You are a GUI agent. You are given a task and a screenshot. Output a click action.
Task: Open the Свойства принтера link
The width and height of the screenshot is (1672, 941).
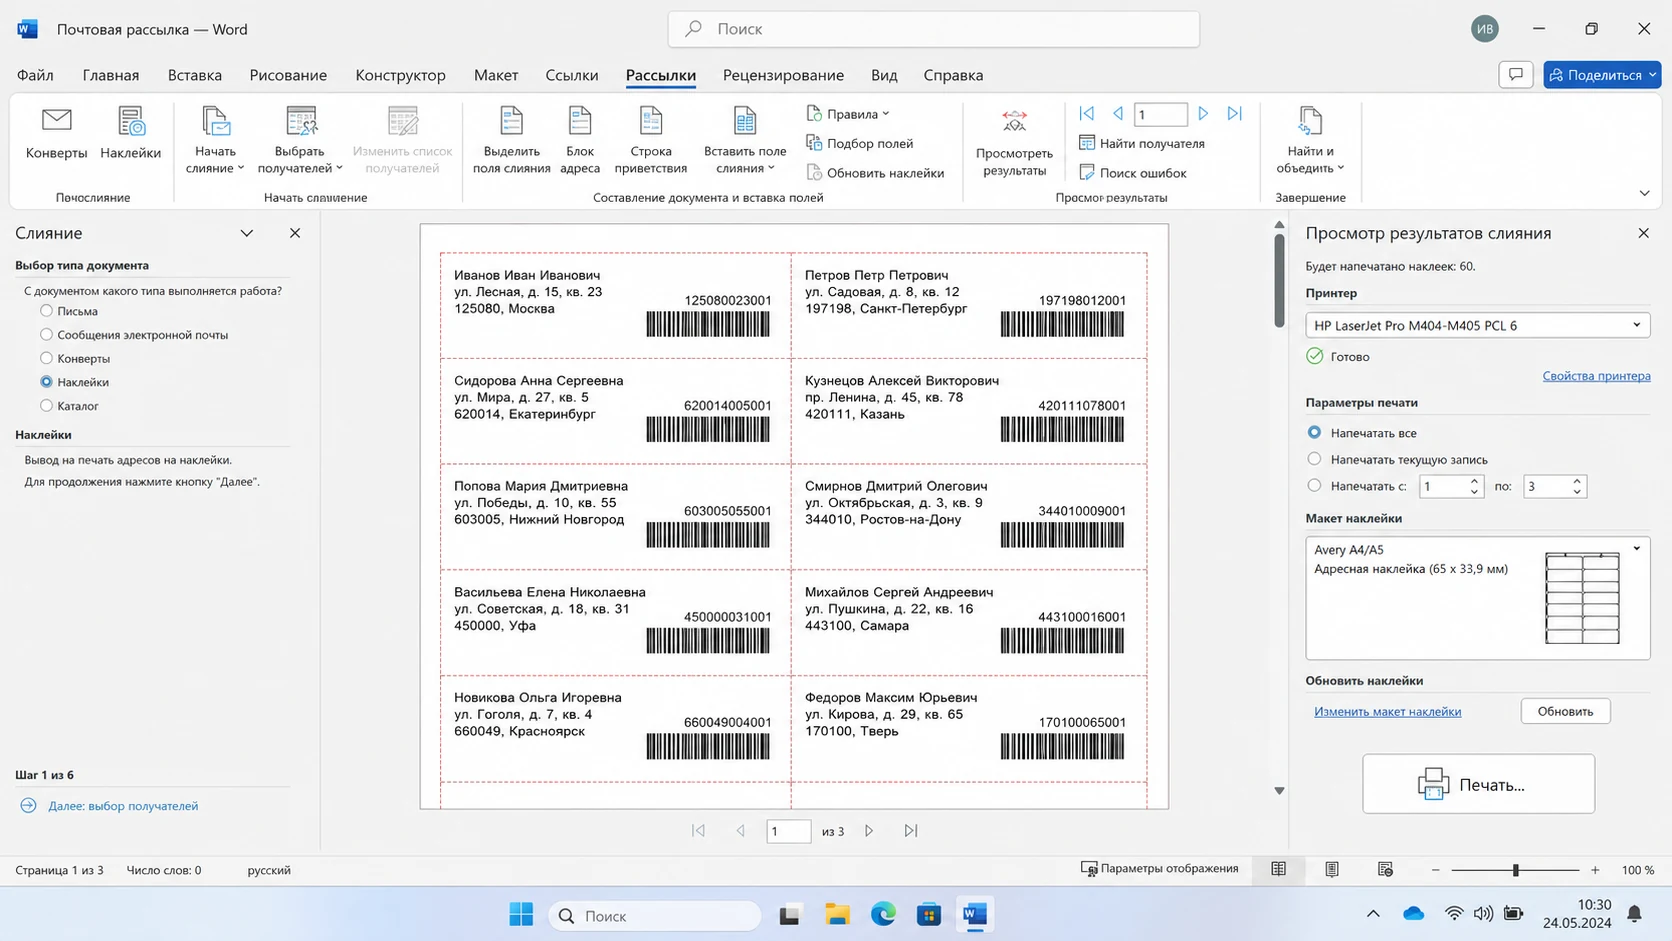[1596, 376]
